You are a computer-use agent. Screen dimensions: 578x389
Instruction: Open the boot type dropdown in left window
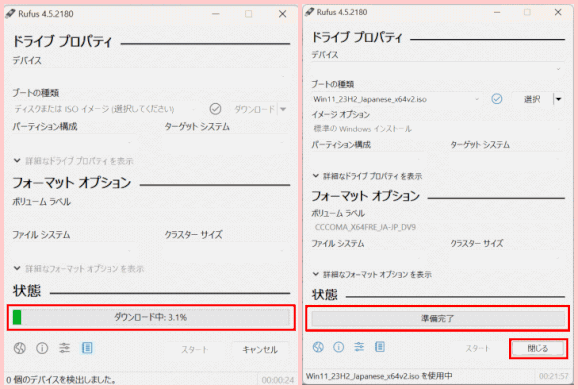click(x=105, y=109)
